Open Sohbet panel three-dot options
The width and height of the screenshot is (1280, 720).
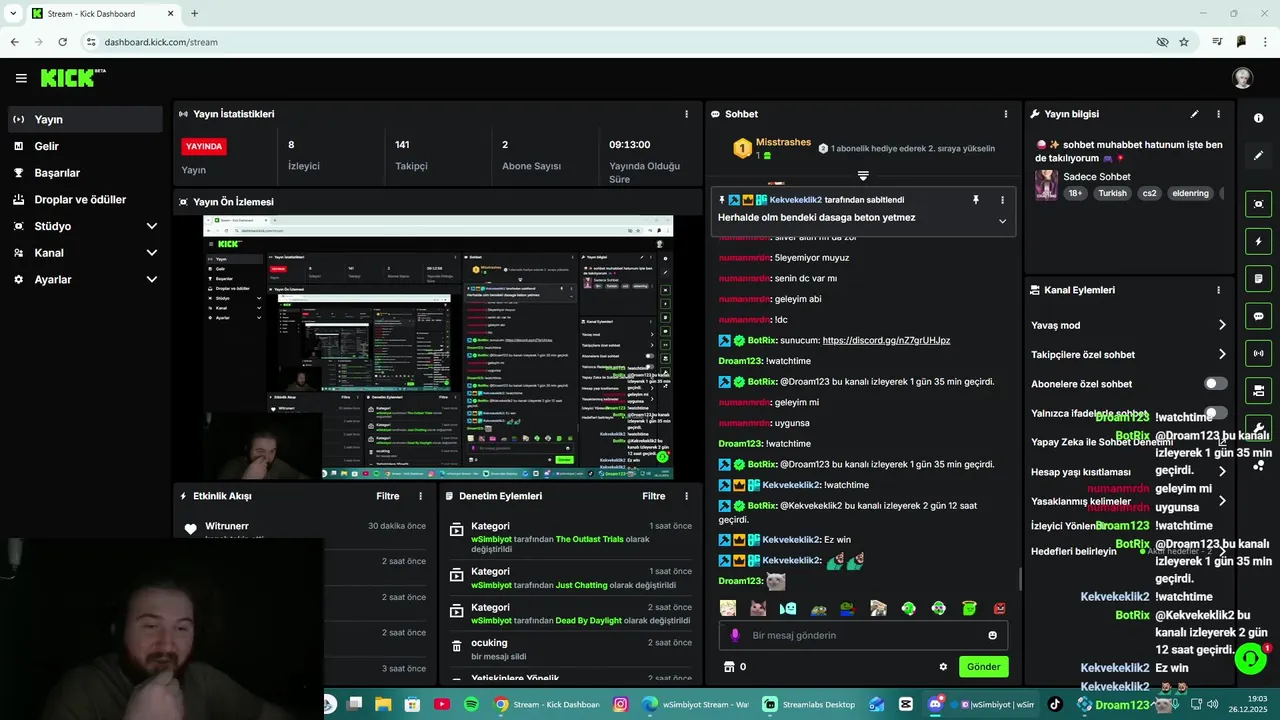(x=1005, y=114)
